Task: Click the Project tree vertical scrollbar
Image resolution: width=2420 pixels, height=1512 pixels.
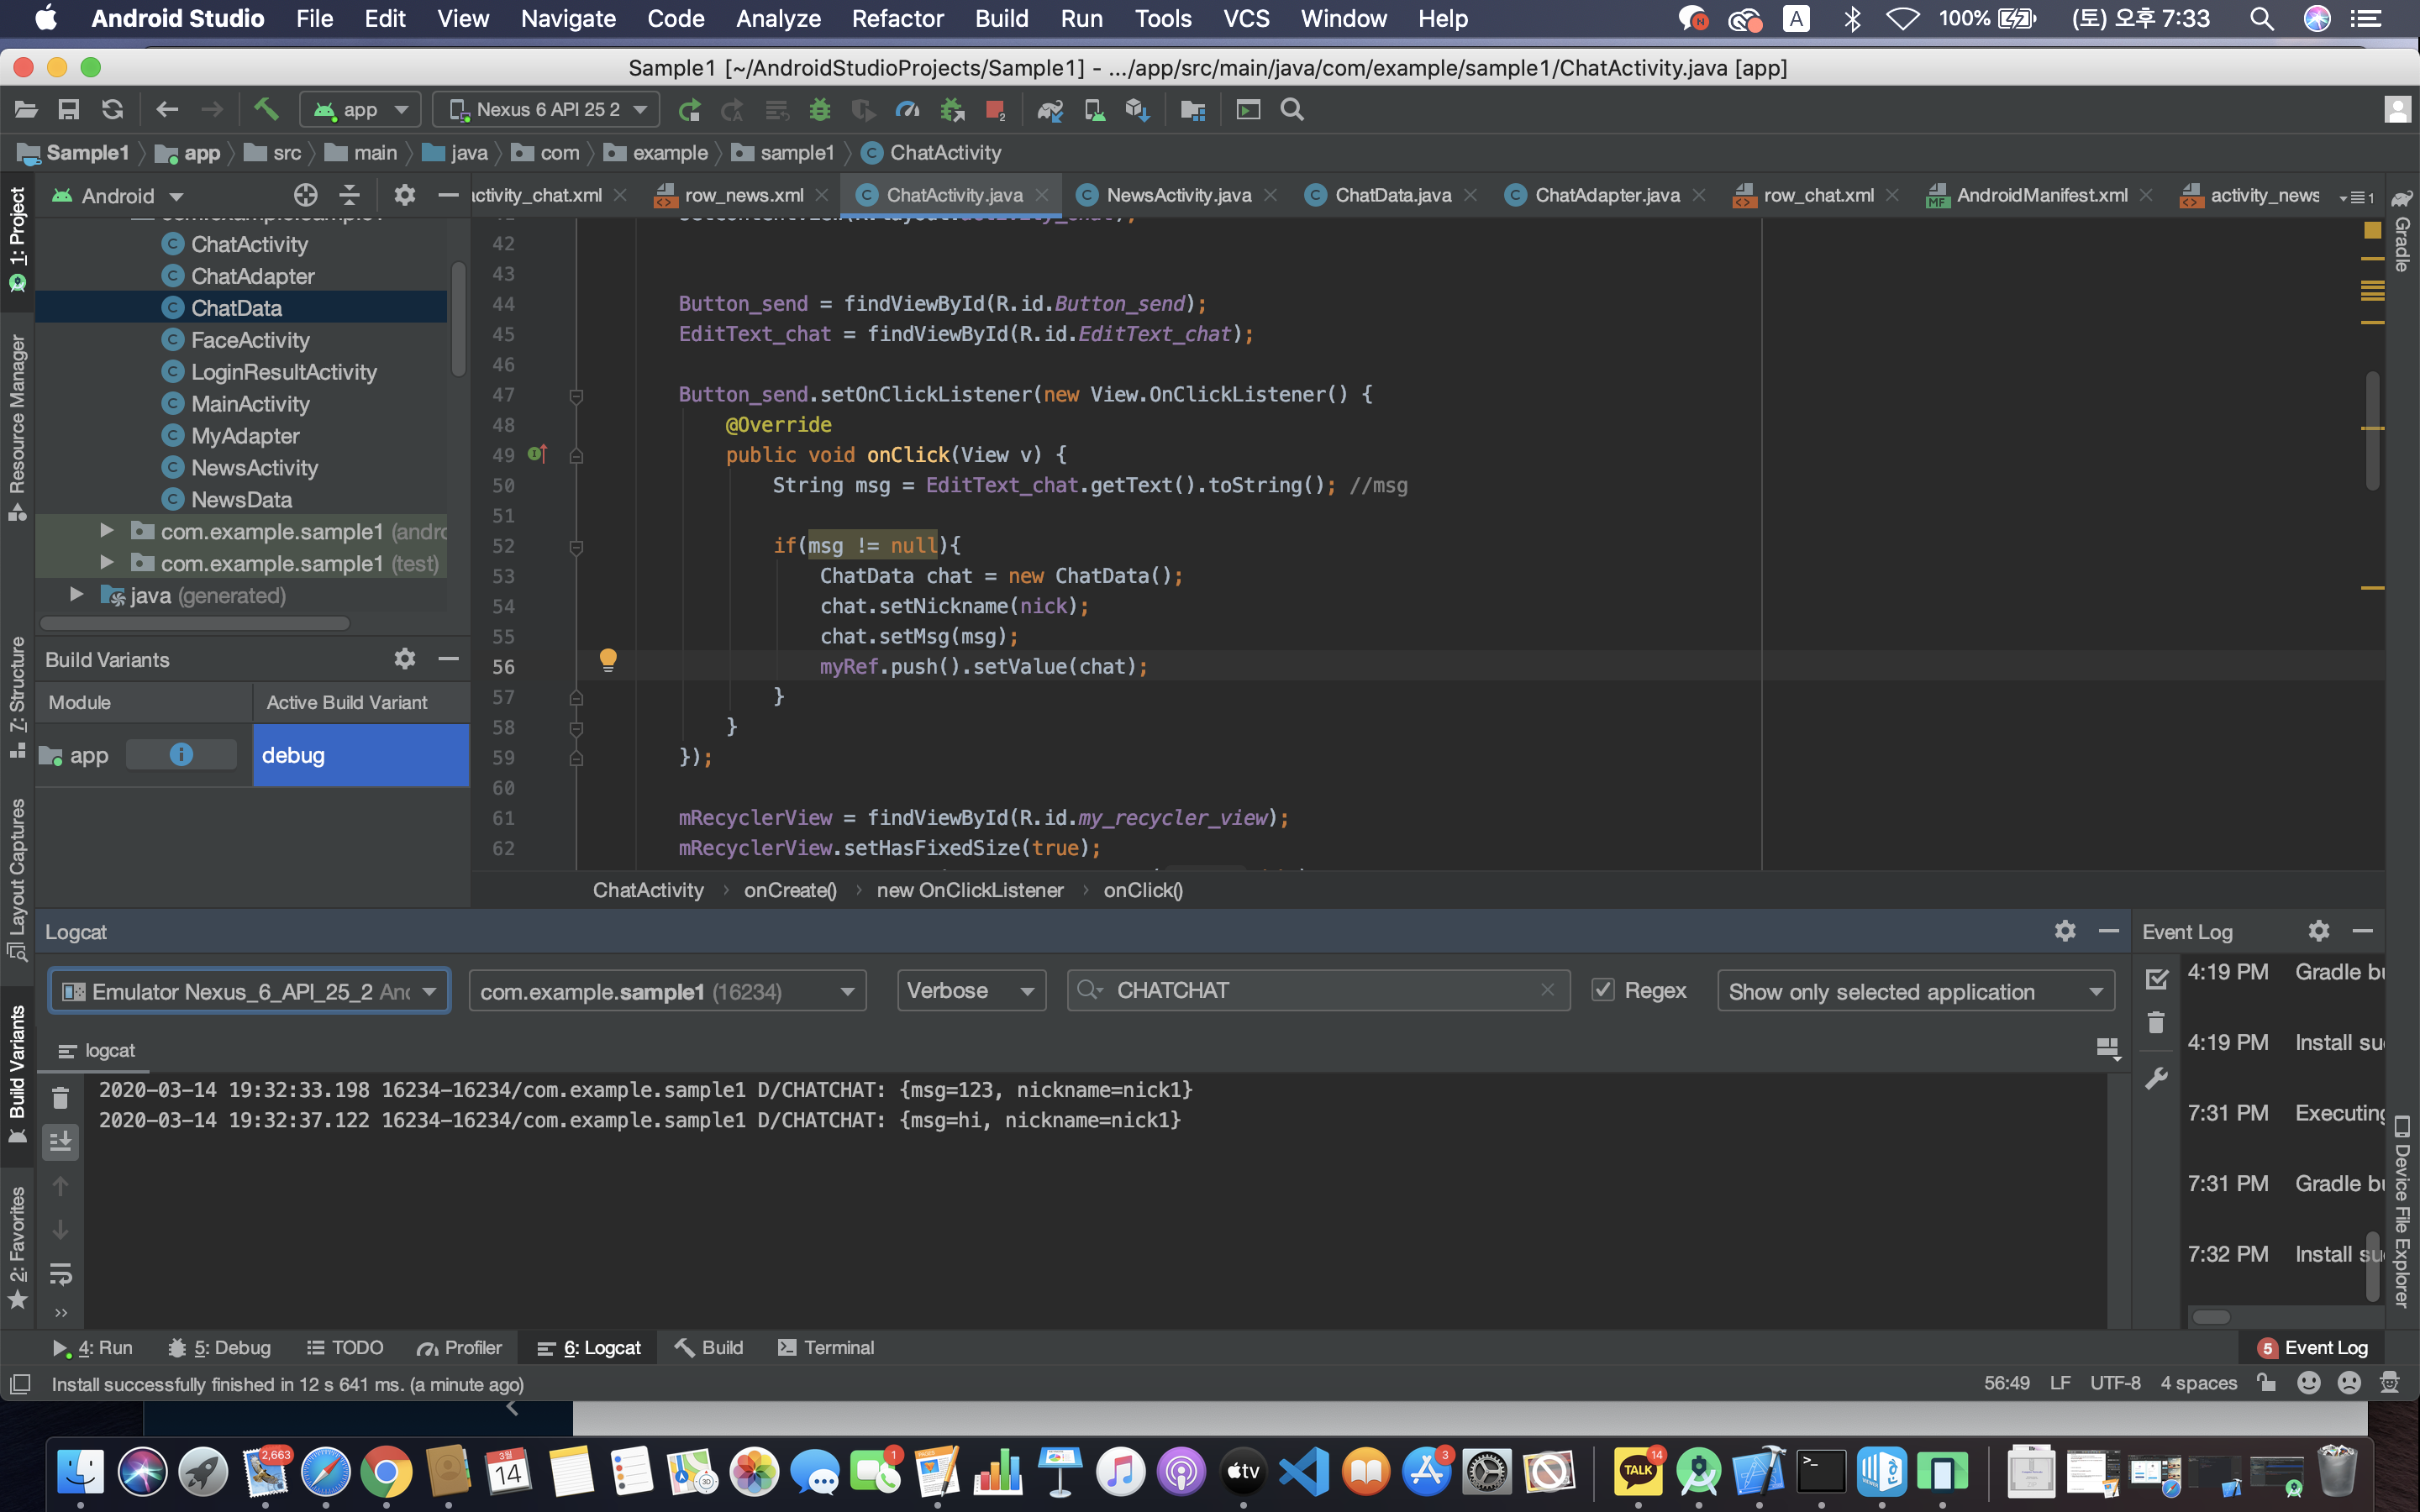Action: (458, 320)
